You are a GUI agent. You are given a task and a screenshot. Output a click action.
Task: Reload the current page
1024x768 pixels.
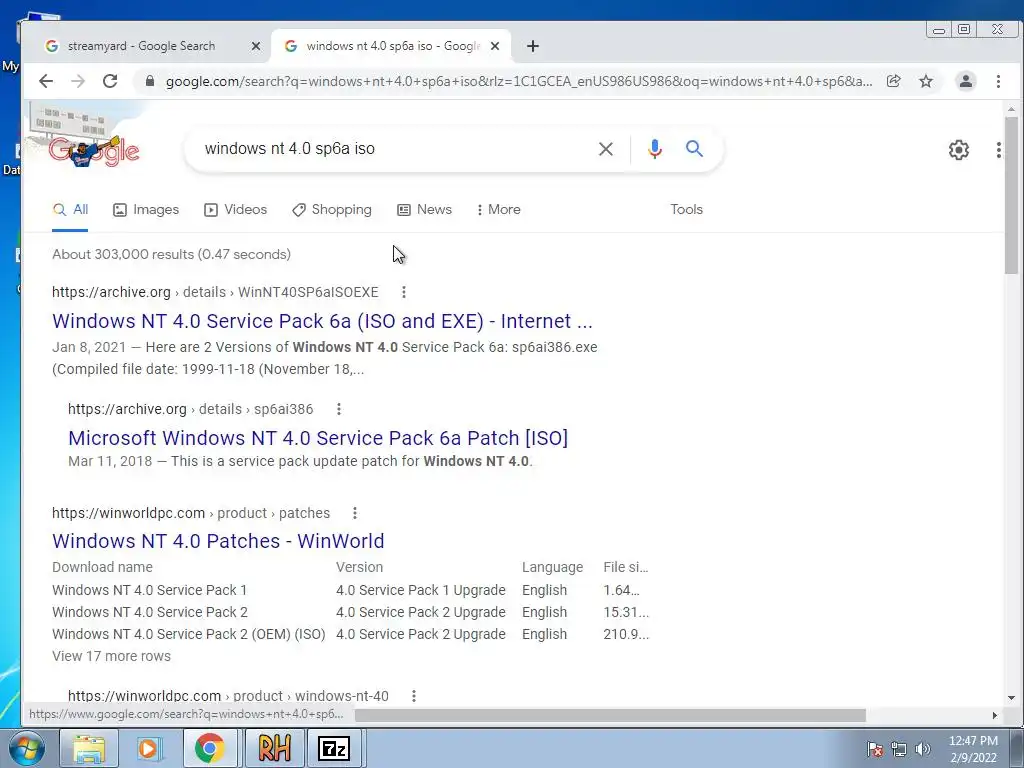110,81
